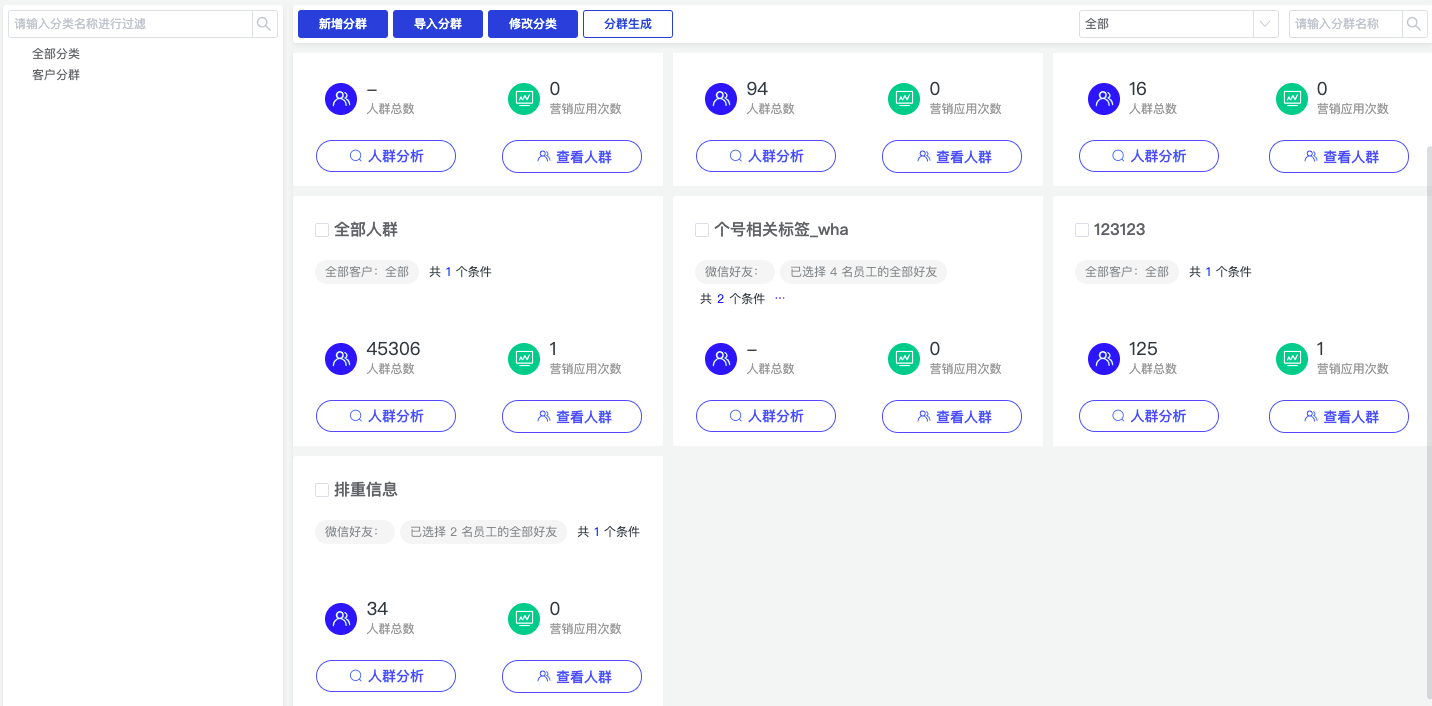1432x706 pixels.
Task: Open 人群分析 in 123123 card
Action: 1149,416
